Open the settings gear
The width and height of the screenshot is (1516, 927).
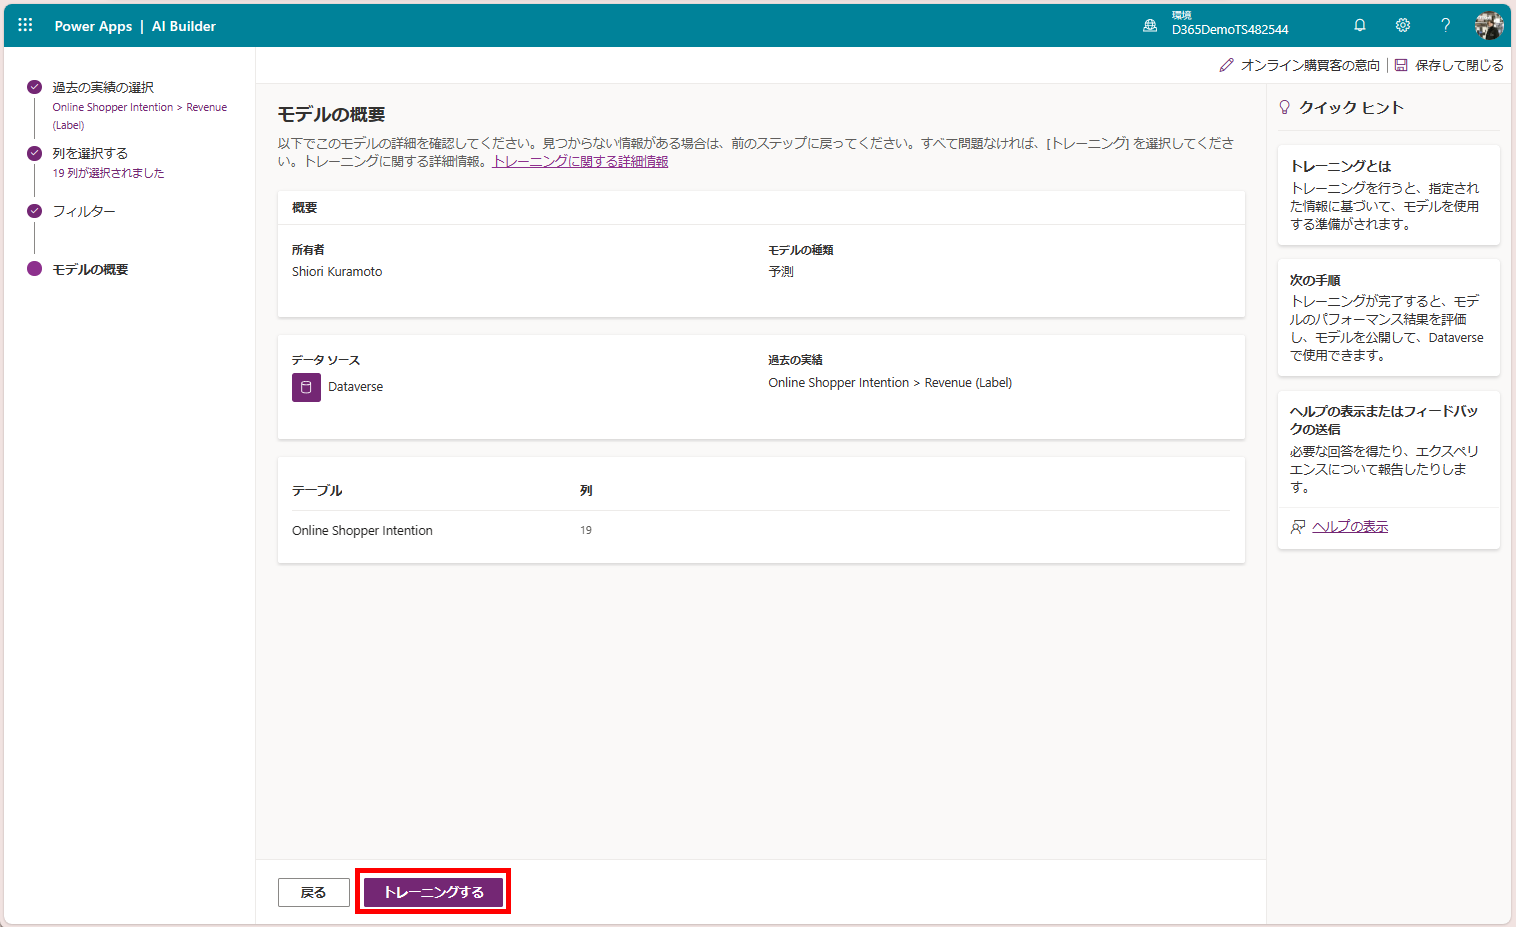point(1403,25)
